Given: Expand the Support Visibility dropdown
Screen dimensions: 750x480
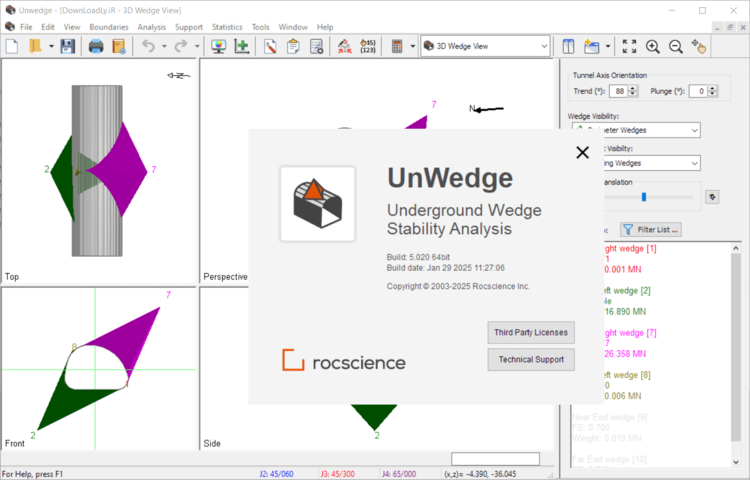Looking at the screenshot, I should (694, 163).
